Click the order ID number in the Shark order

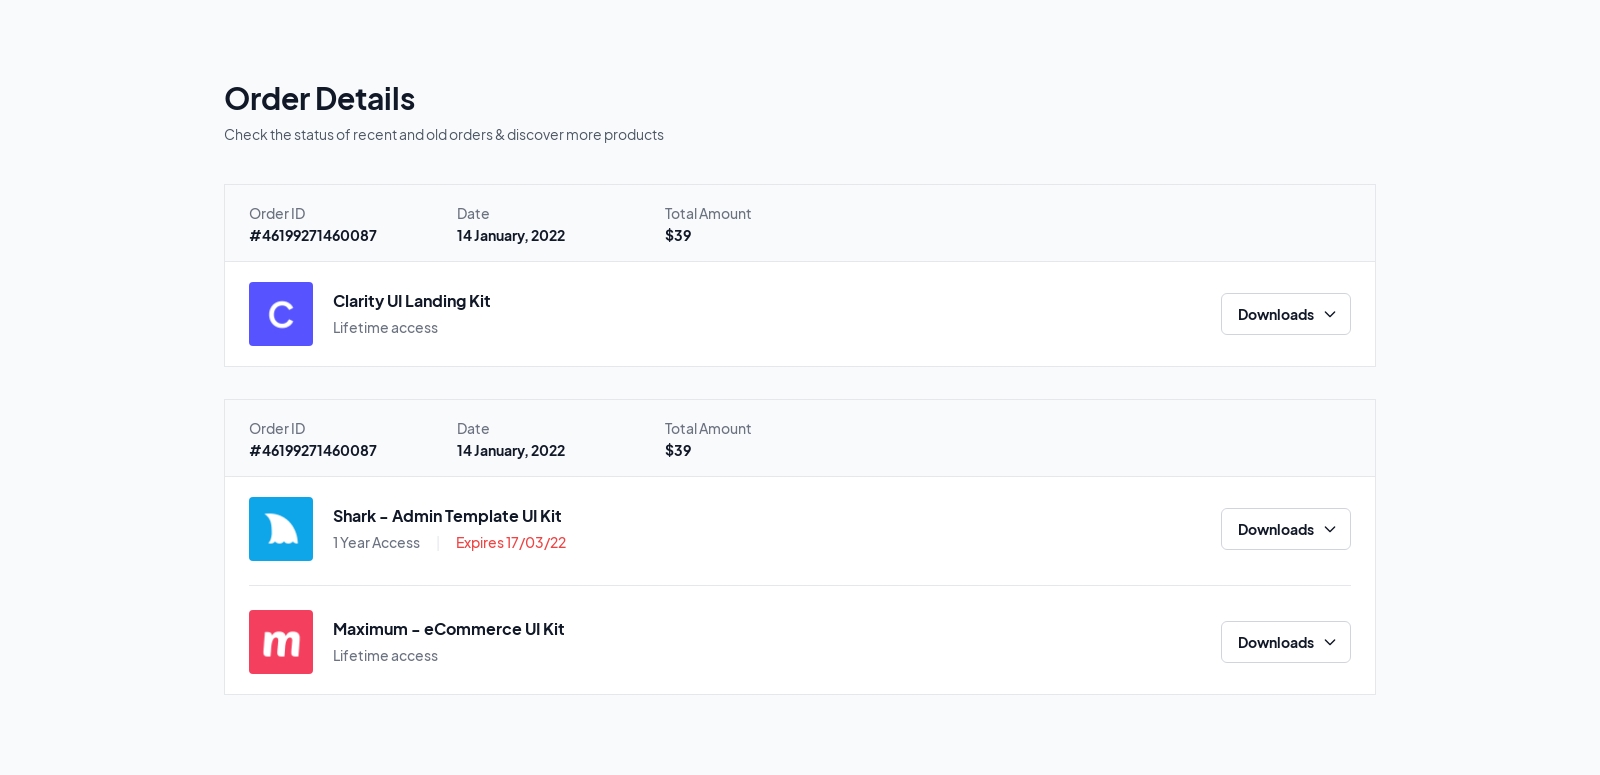click(313, 451)
